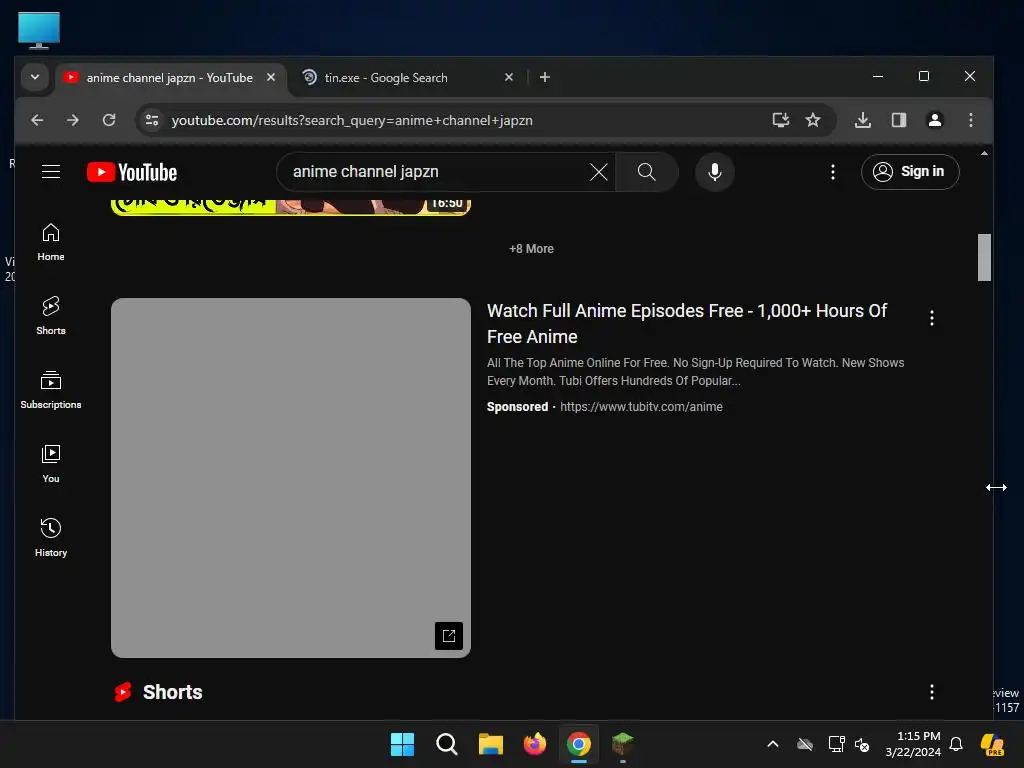The width and height of the screenshot is (1024, 768).
Task: Maximize the Chrome window
Action: click(x=923, y=76)
